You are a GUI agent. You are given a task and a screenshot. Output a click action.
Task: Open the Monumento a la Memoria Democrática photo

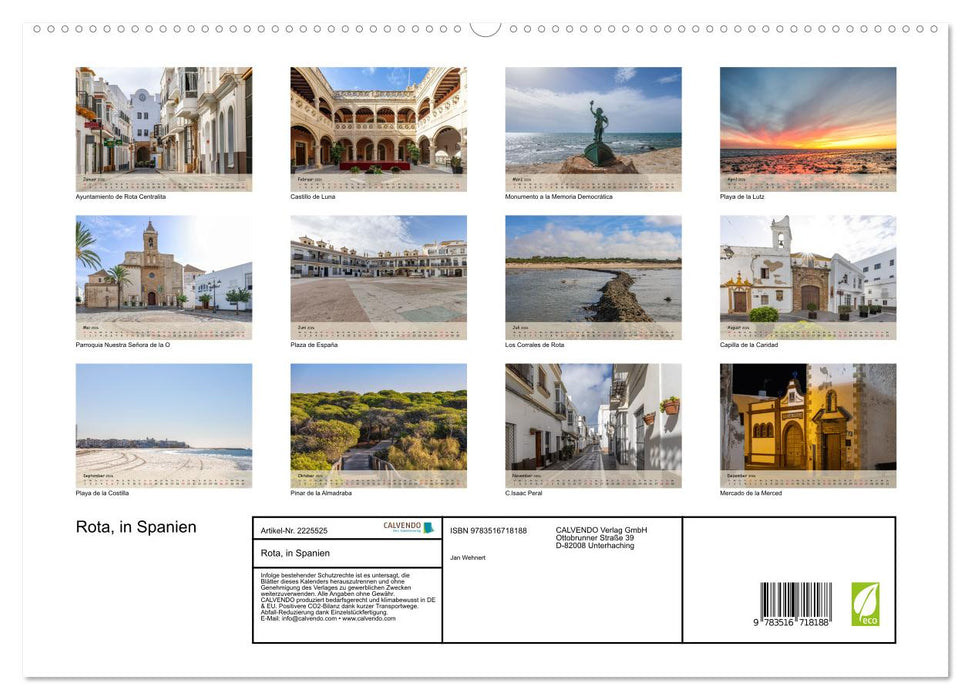tap(594, 125)
